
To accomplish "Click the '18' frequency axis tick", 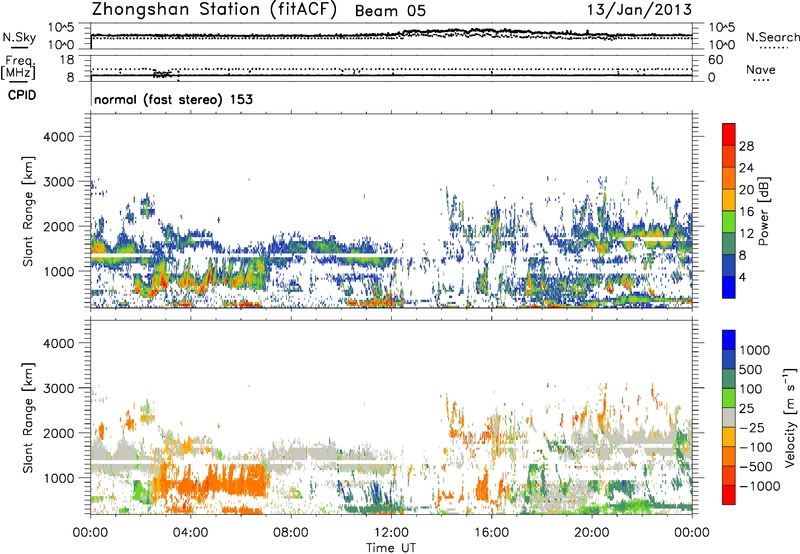I will click(66, 60).
